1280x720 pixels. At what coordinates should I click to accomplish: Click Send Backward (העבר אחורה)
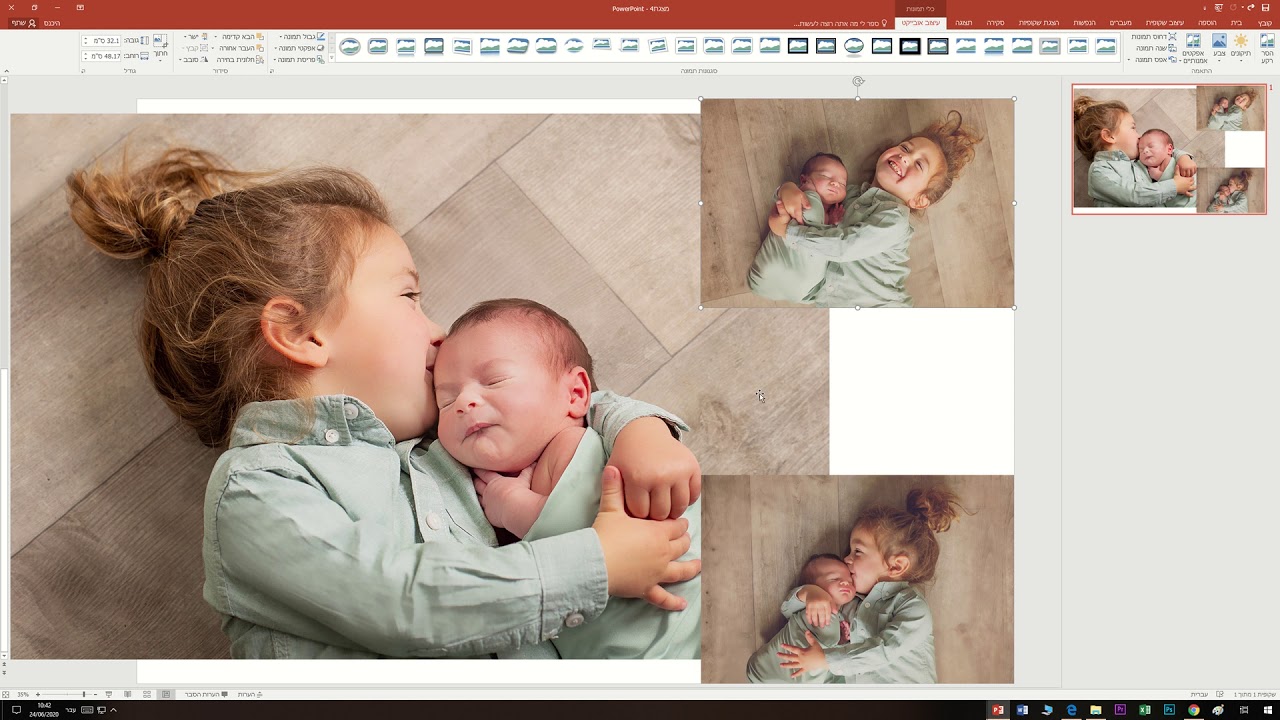point(240,48)
